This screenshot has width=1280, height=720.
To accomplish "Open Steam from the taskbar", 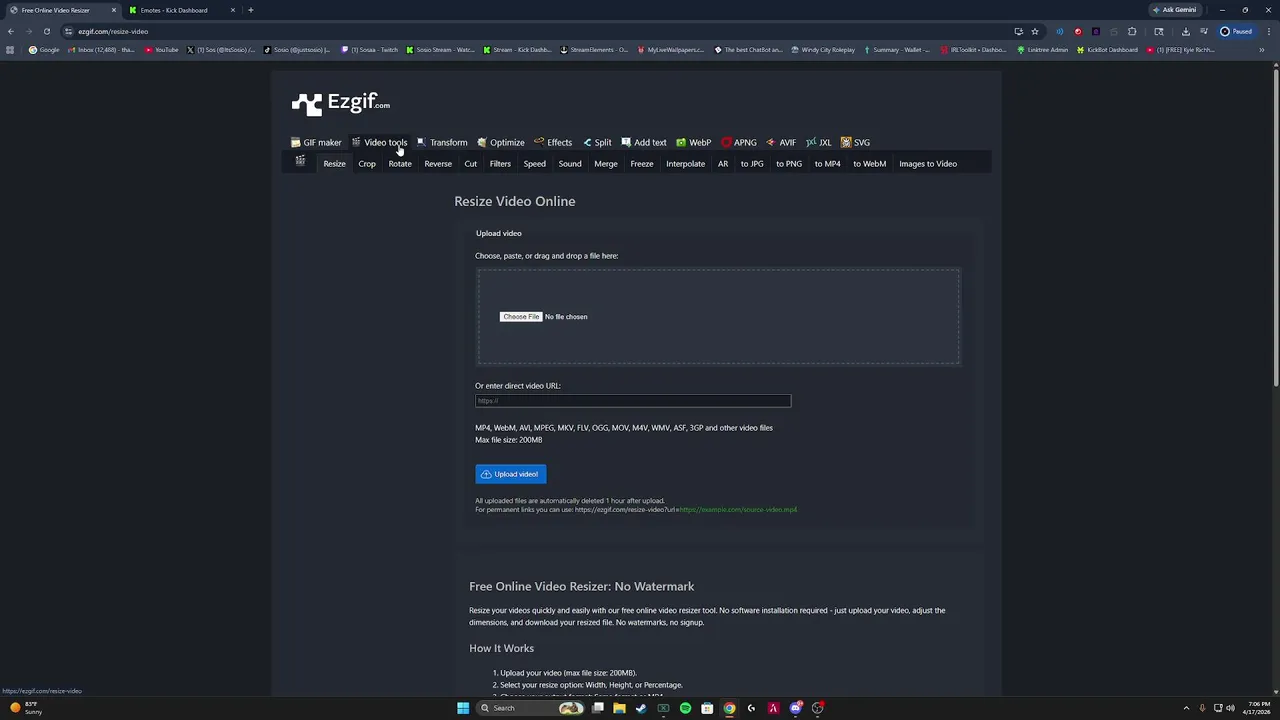I will pyautogui.click(x=641, y=708).
